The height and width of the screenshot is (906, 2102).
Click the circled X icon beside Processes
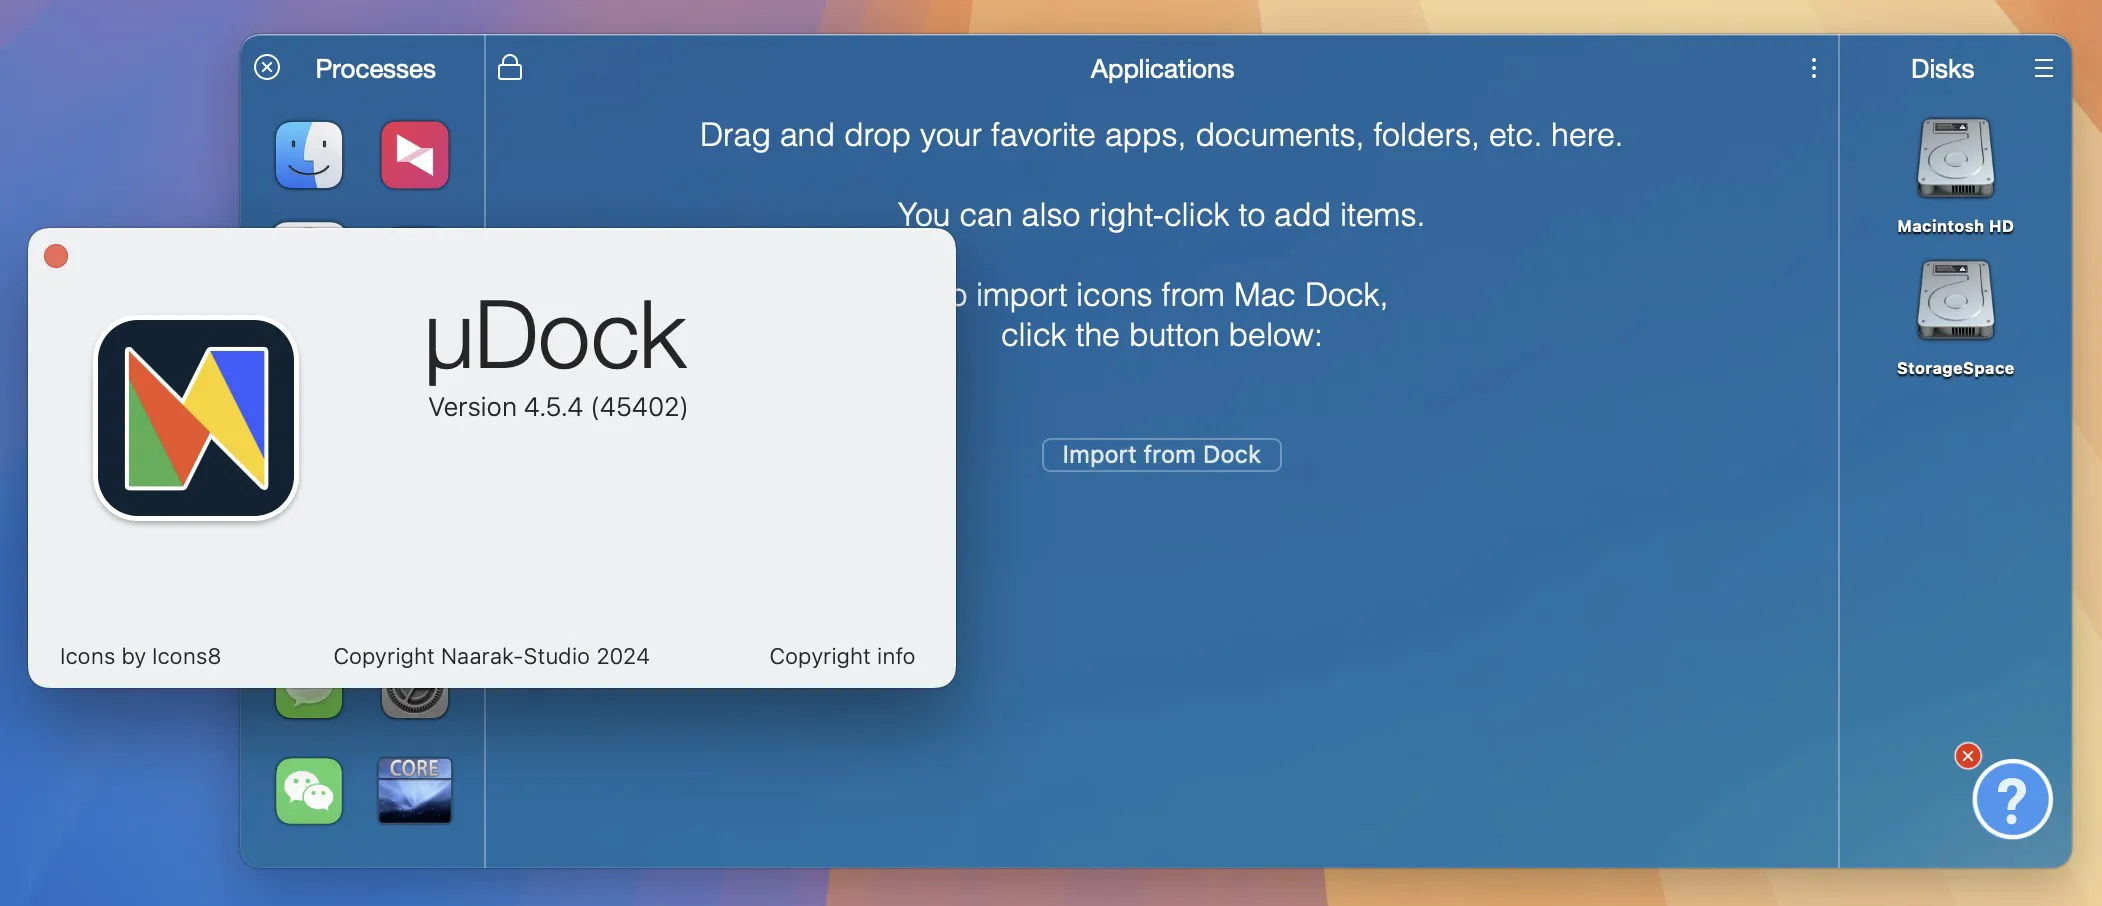point(267,67)
